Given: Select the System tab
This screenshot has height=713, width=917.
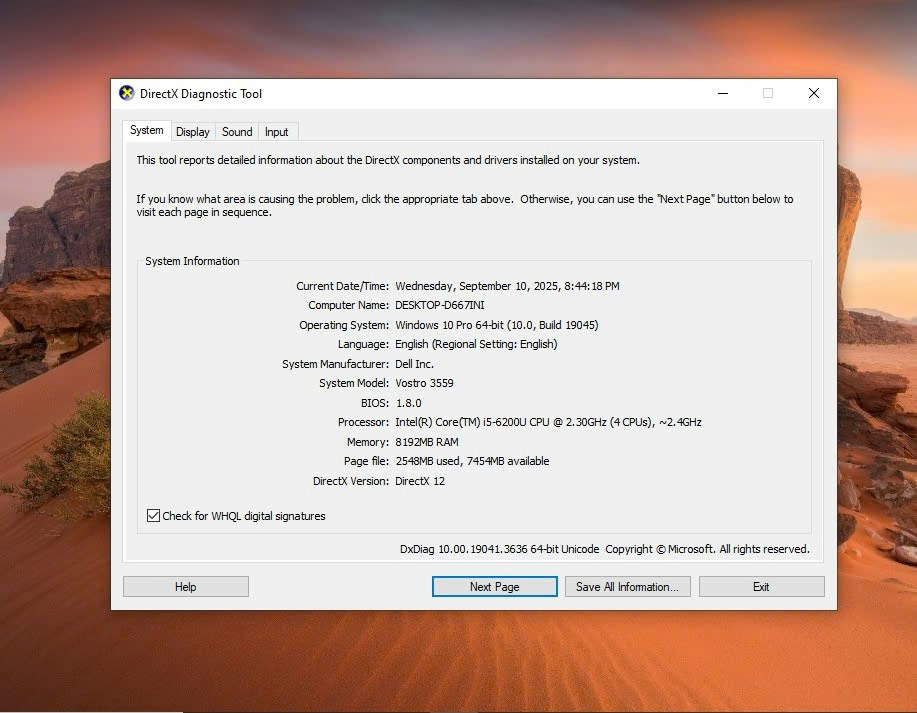Looking at the screenshot, I should click(146, 131).
